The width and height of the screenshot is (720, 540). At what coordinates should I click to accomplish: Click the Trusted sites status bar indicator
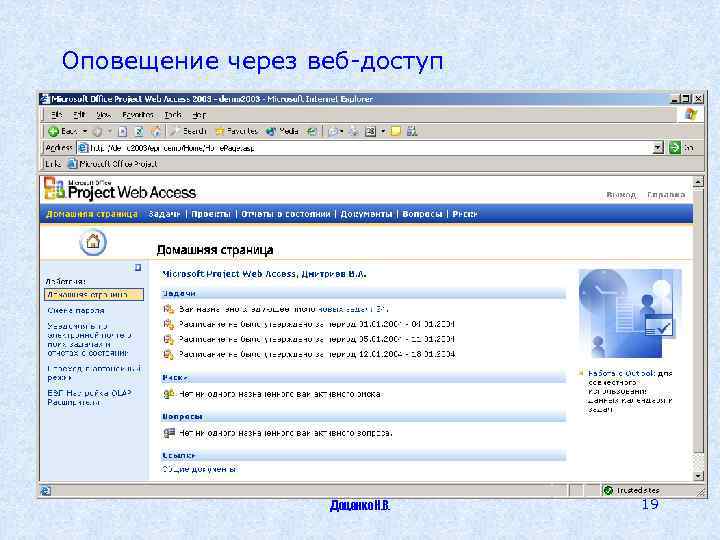(x=632, y=490)
